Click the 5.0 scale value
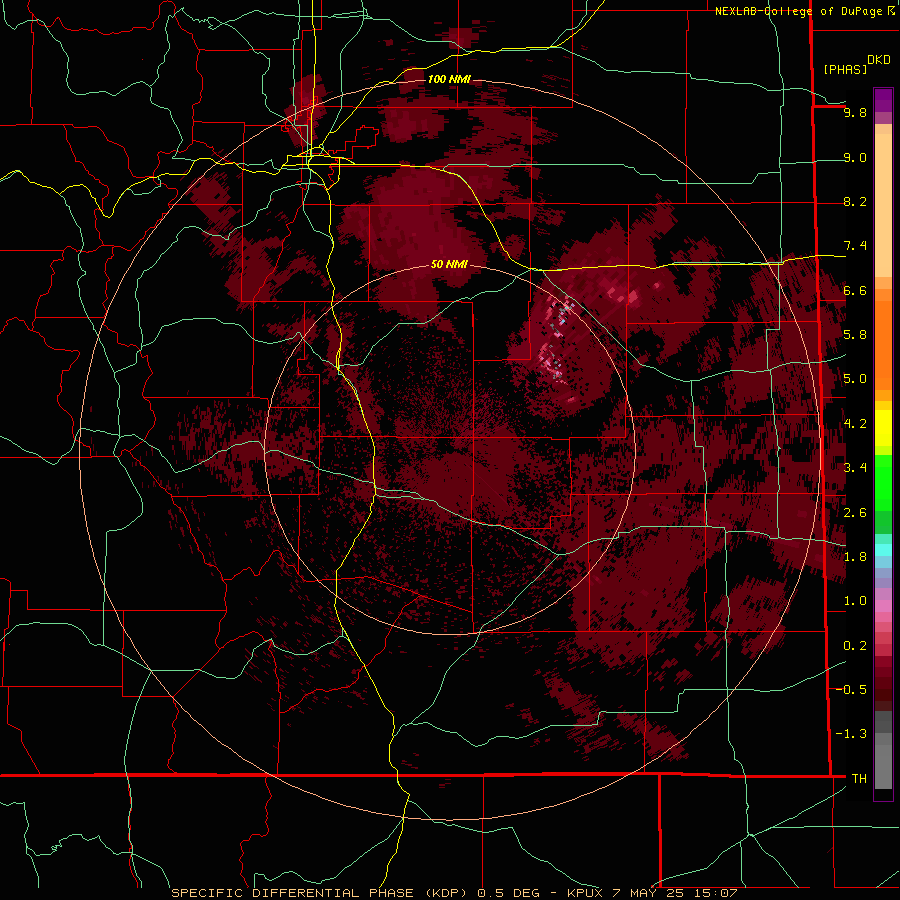The image size is (900, 900). pyautogui.click(x=855, y=379)
